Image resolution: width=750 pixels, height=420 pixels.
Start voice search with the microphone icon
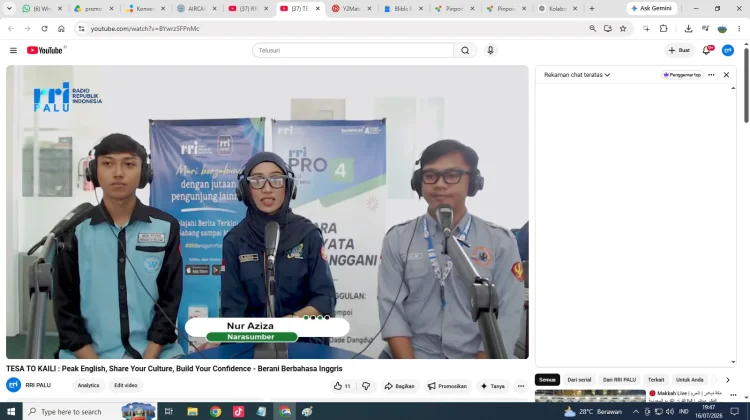pyautogui.click(x=490, y=50)
